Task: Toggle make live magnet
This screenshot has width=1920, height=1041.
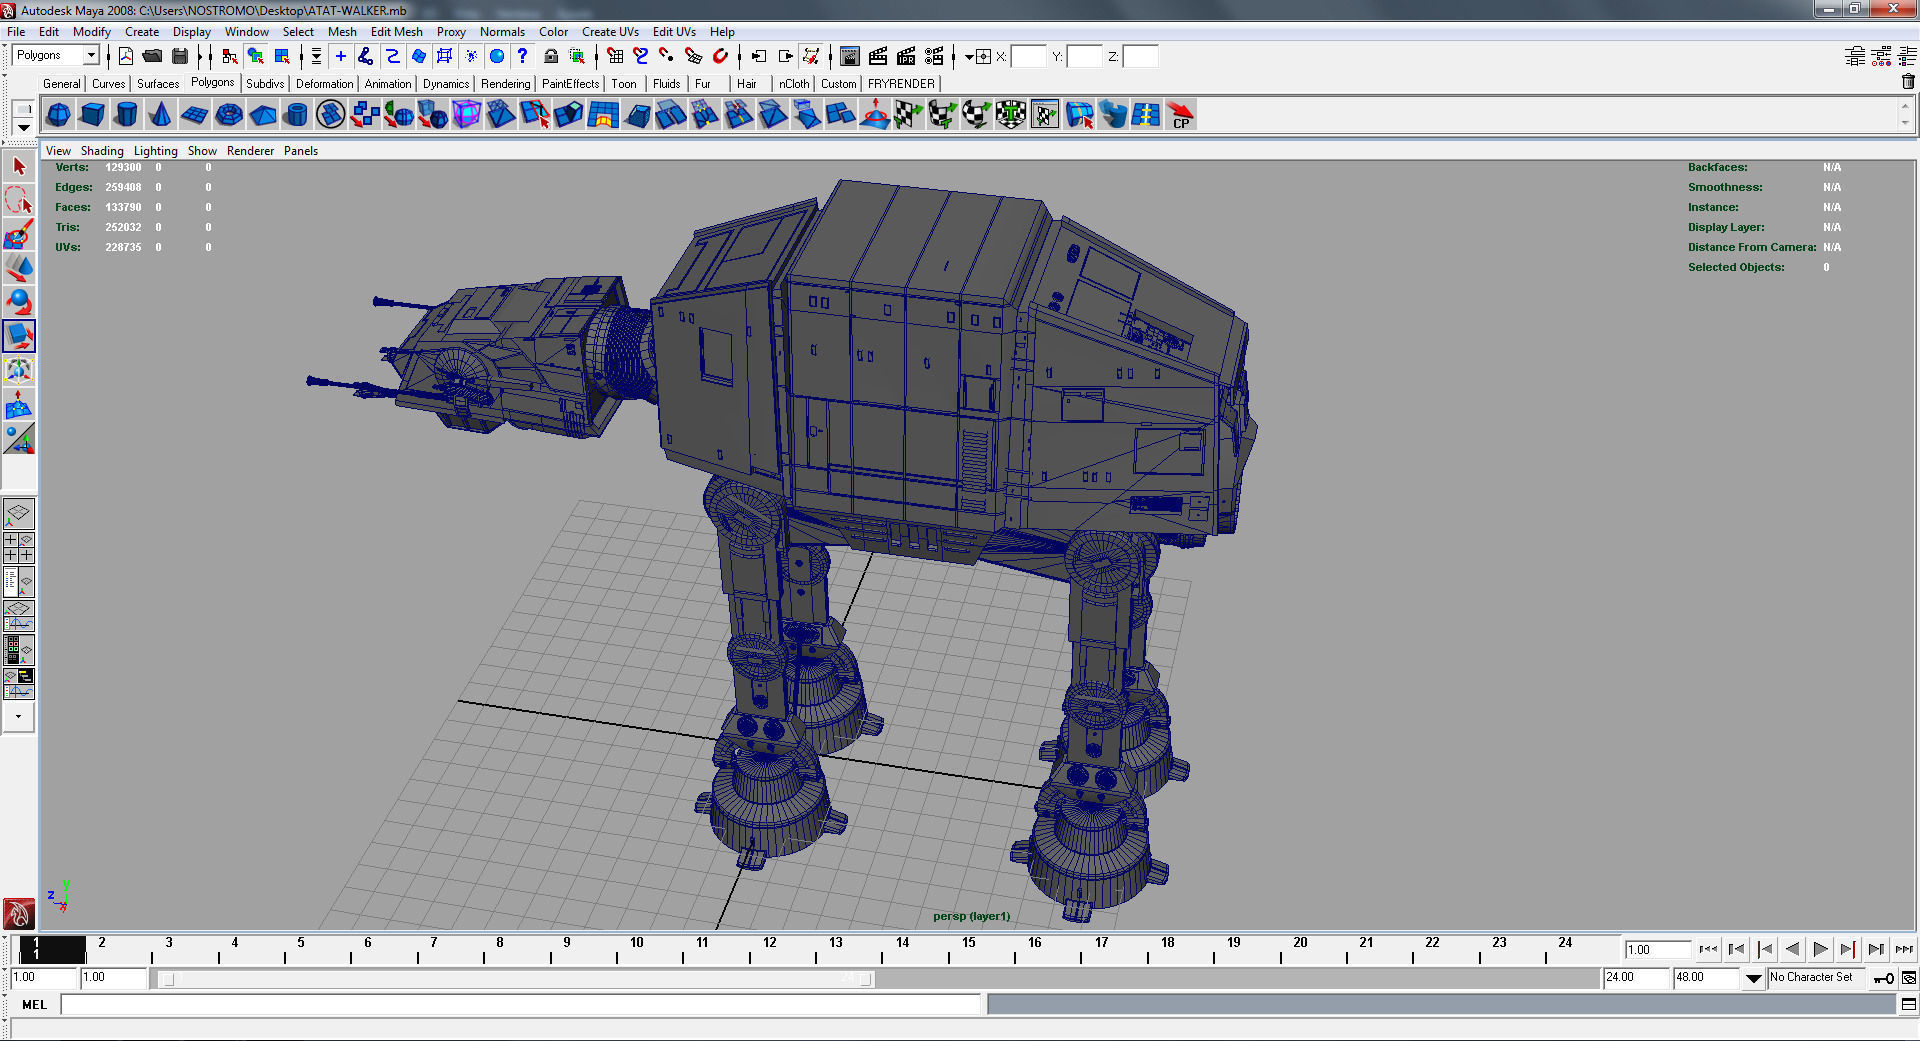Action: (720, 56)
